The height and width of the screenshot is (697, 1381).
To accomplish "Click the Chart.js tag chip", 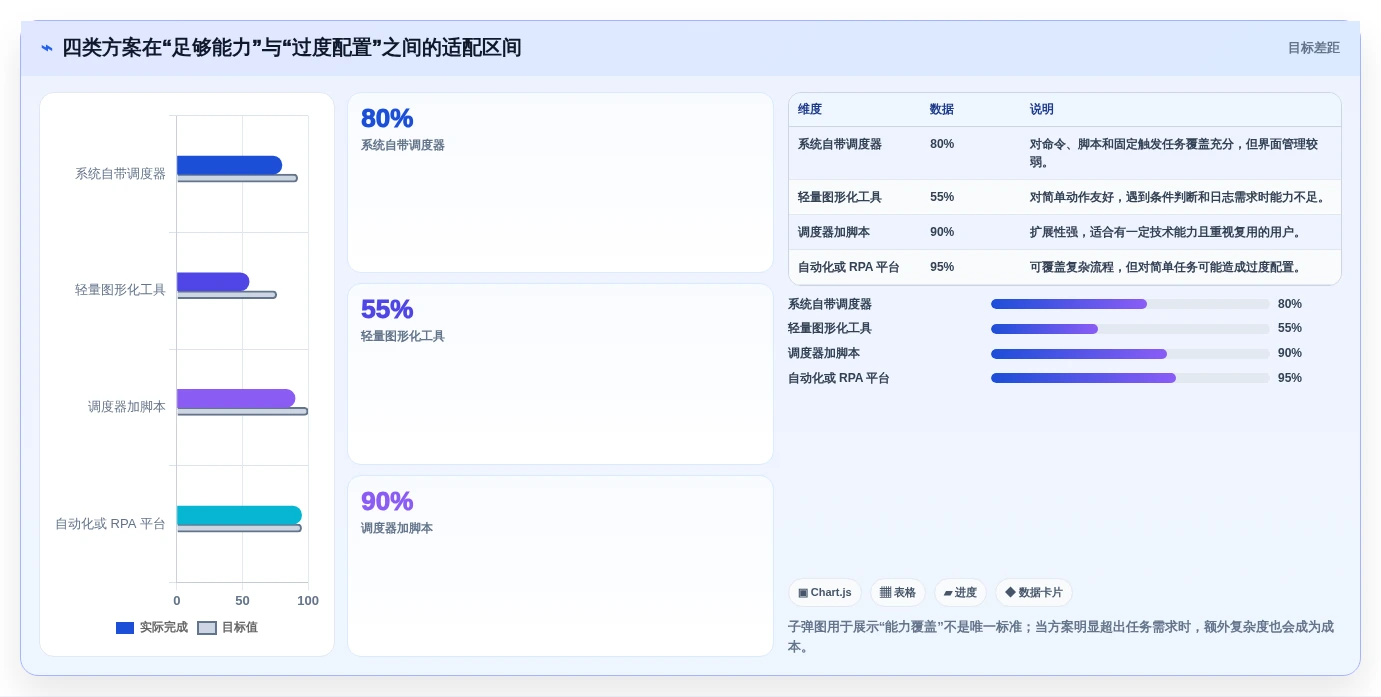I will pos(825,593).
